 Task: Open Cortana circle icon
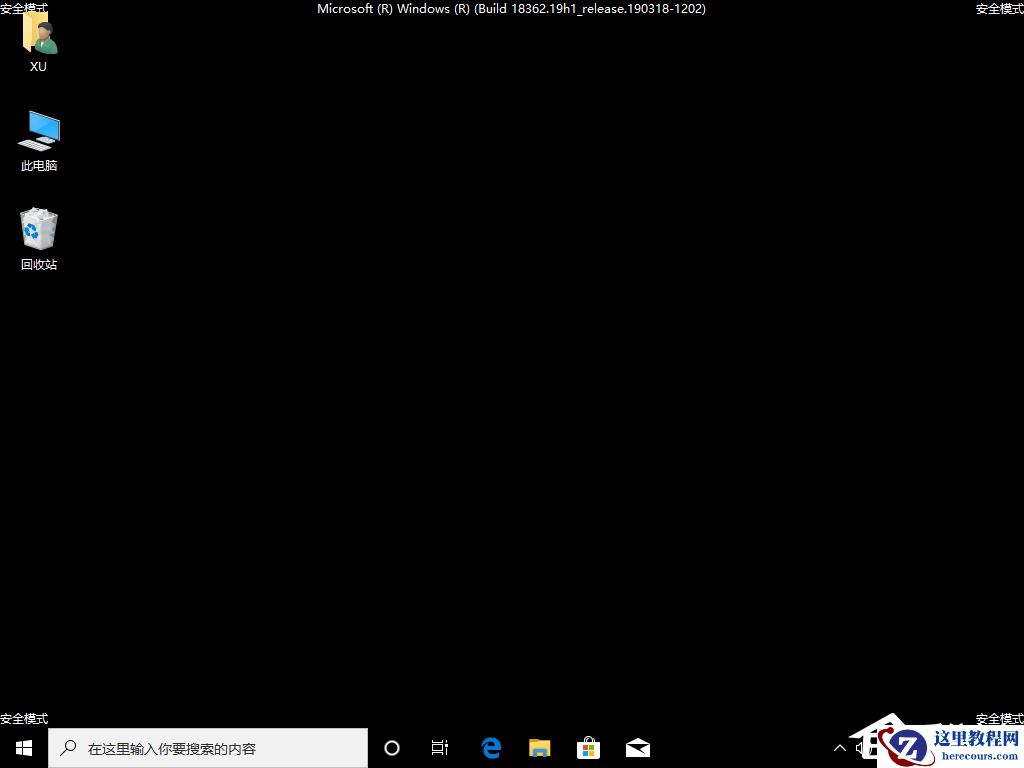tap(392, 748)
